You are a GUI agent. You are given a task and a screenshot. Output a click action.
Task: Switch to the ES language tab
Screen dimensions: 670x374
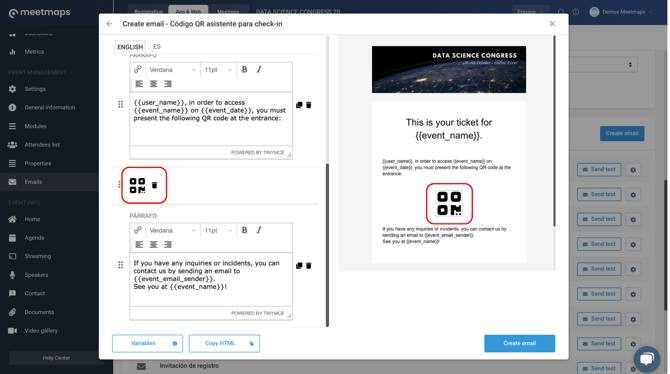pos(157,47)
